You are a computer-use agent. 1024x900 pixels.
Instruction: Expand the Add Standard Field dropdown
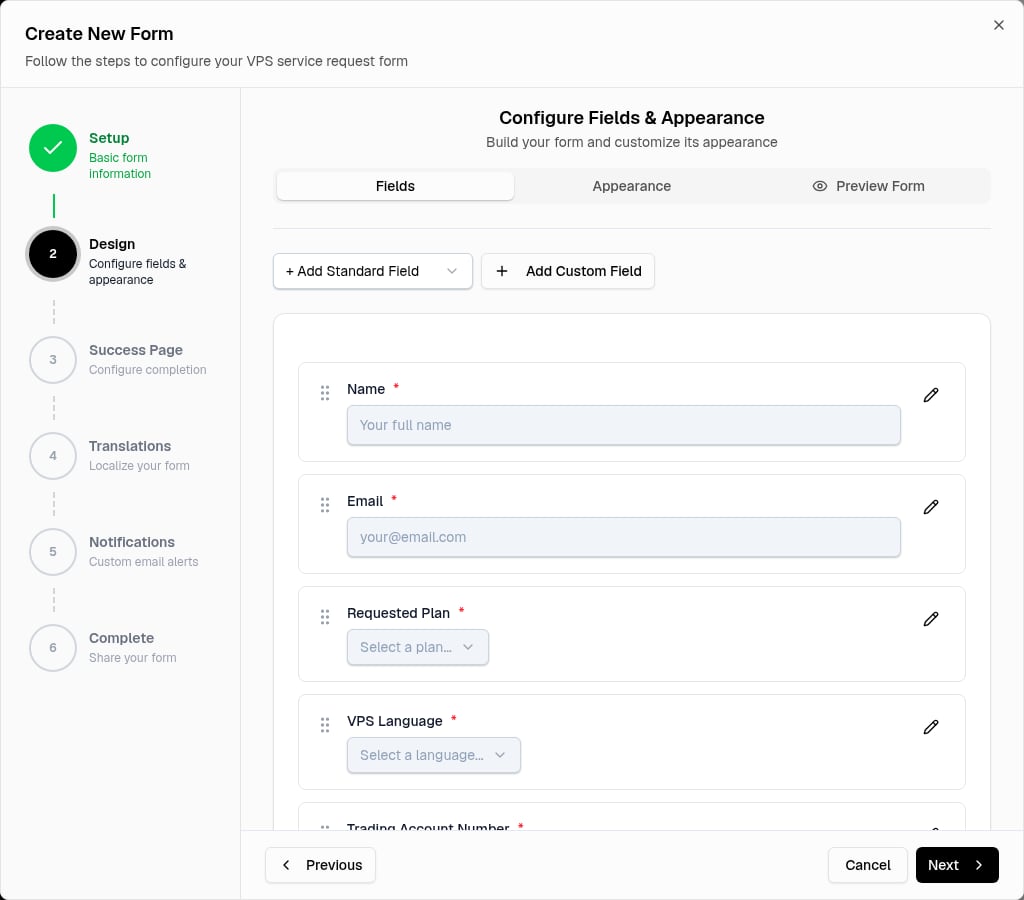[x=372, y=271]
